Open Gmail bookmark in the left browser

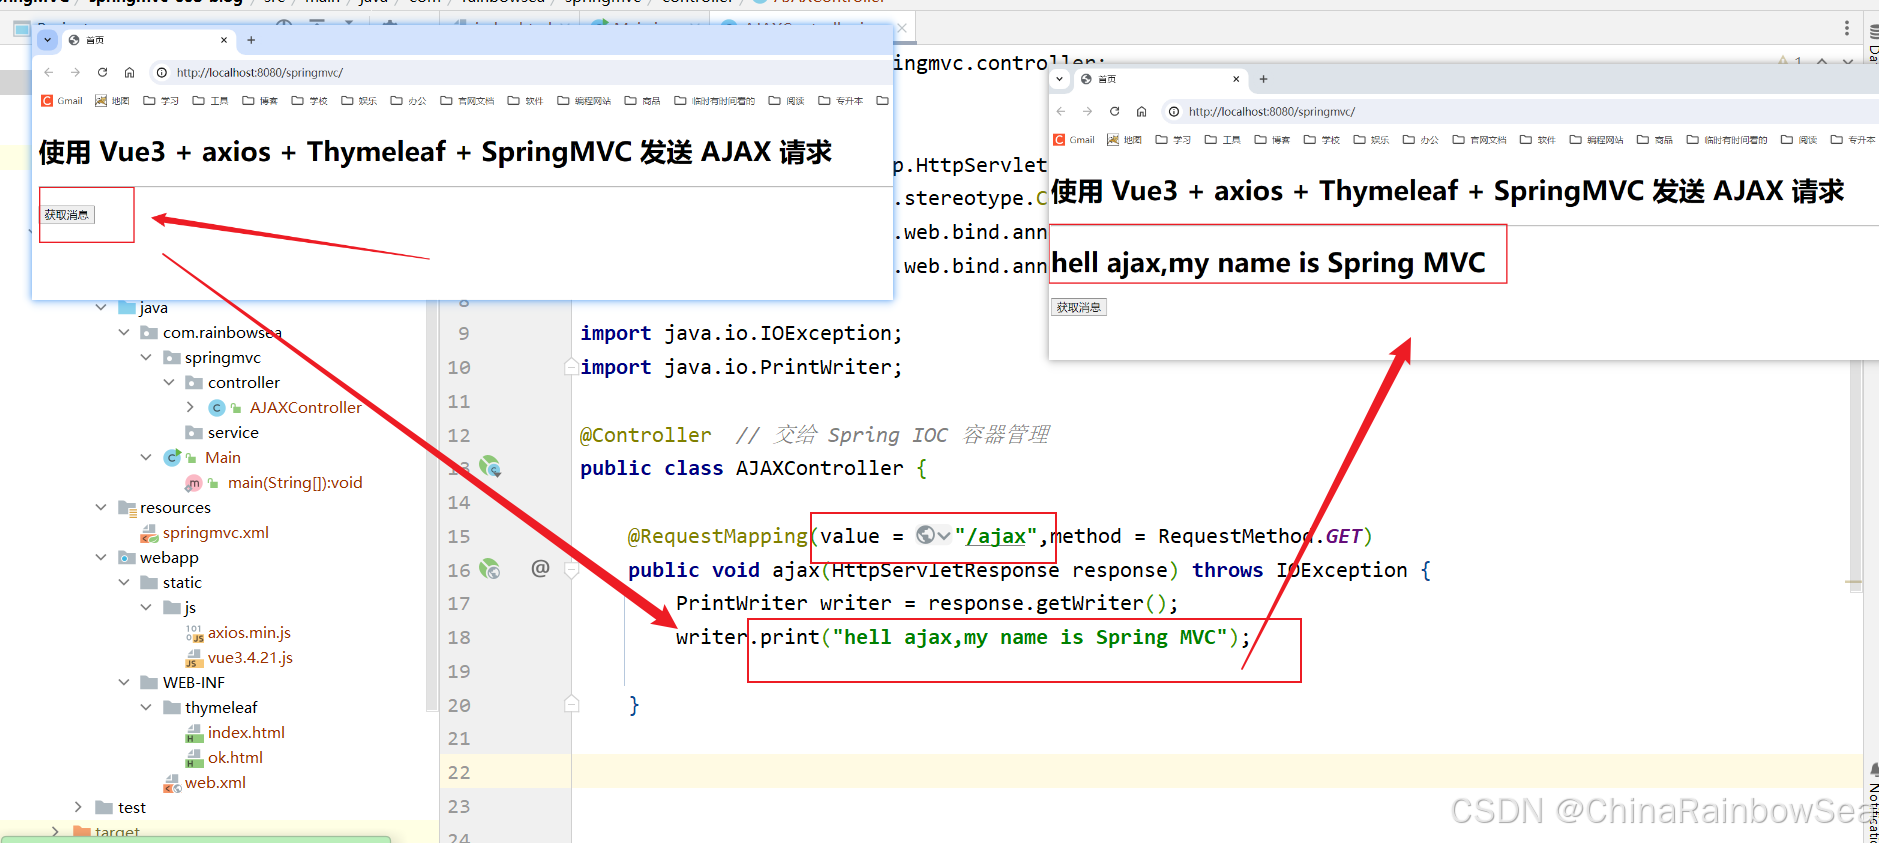[62, 101]
